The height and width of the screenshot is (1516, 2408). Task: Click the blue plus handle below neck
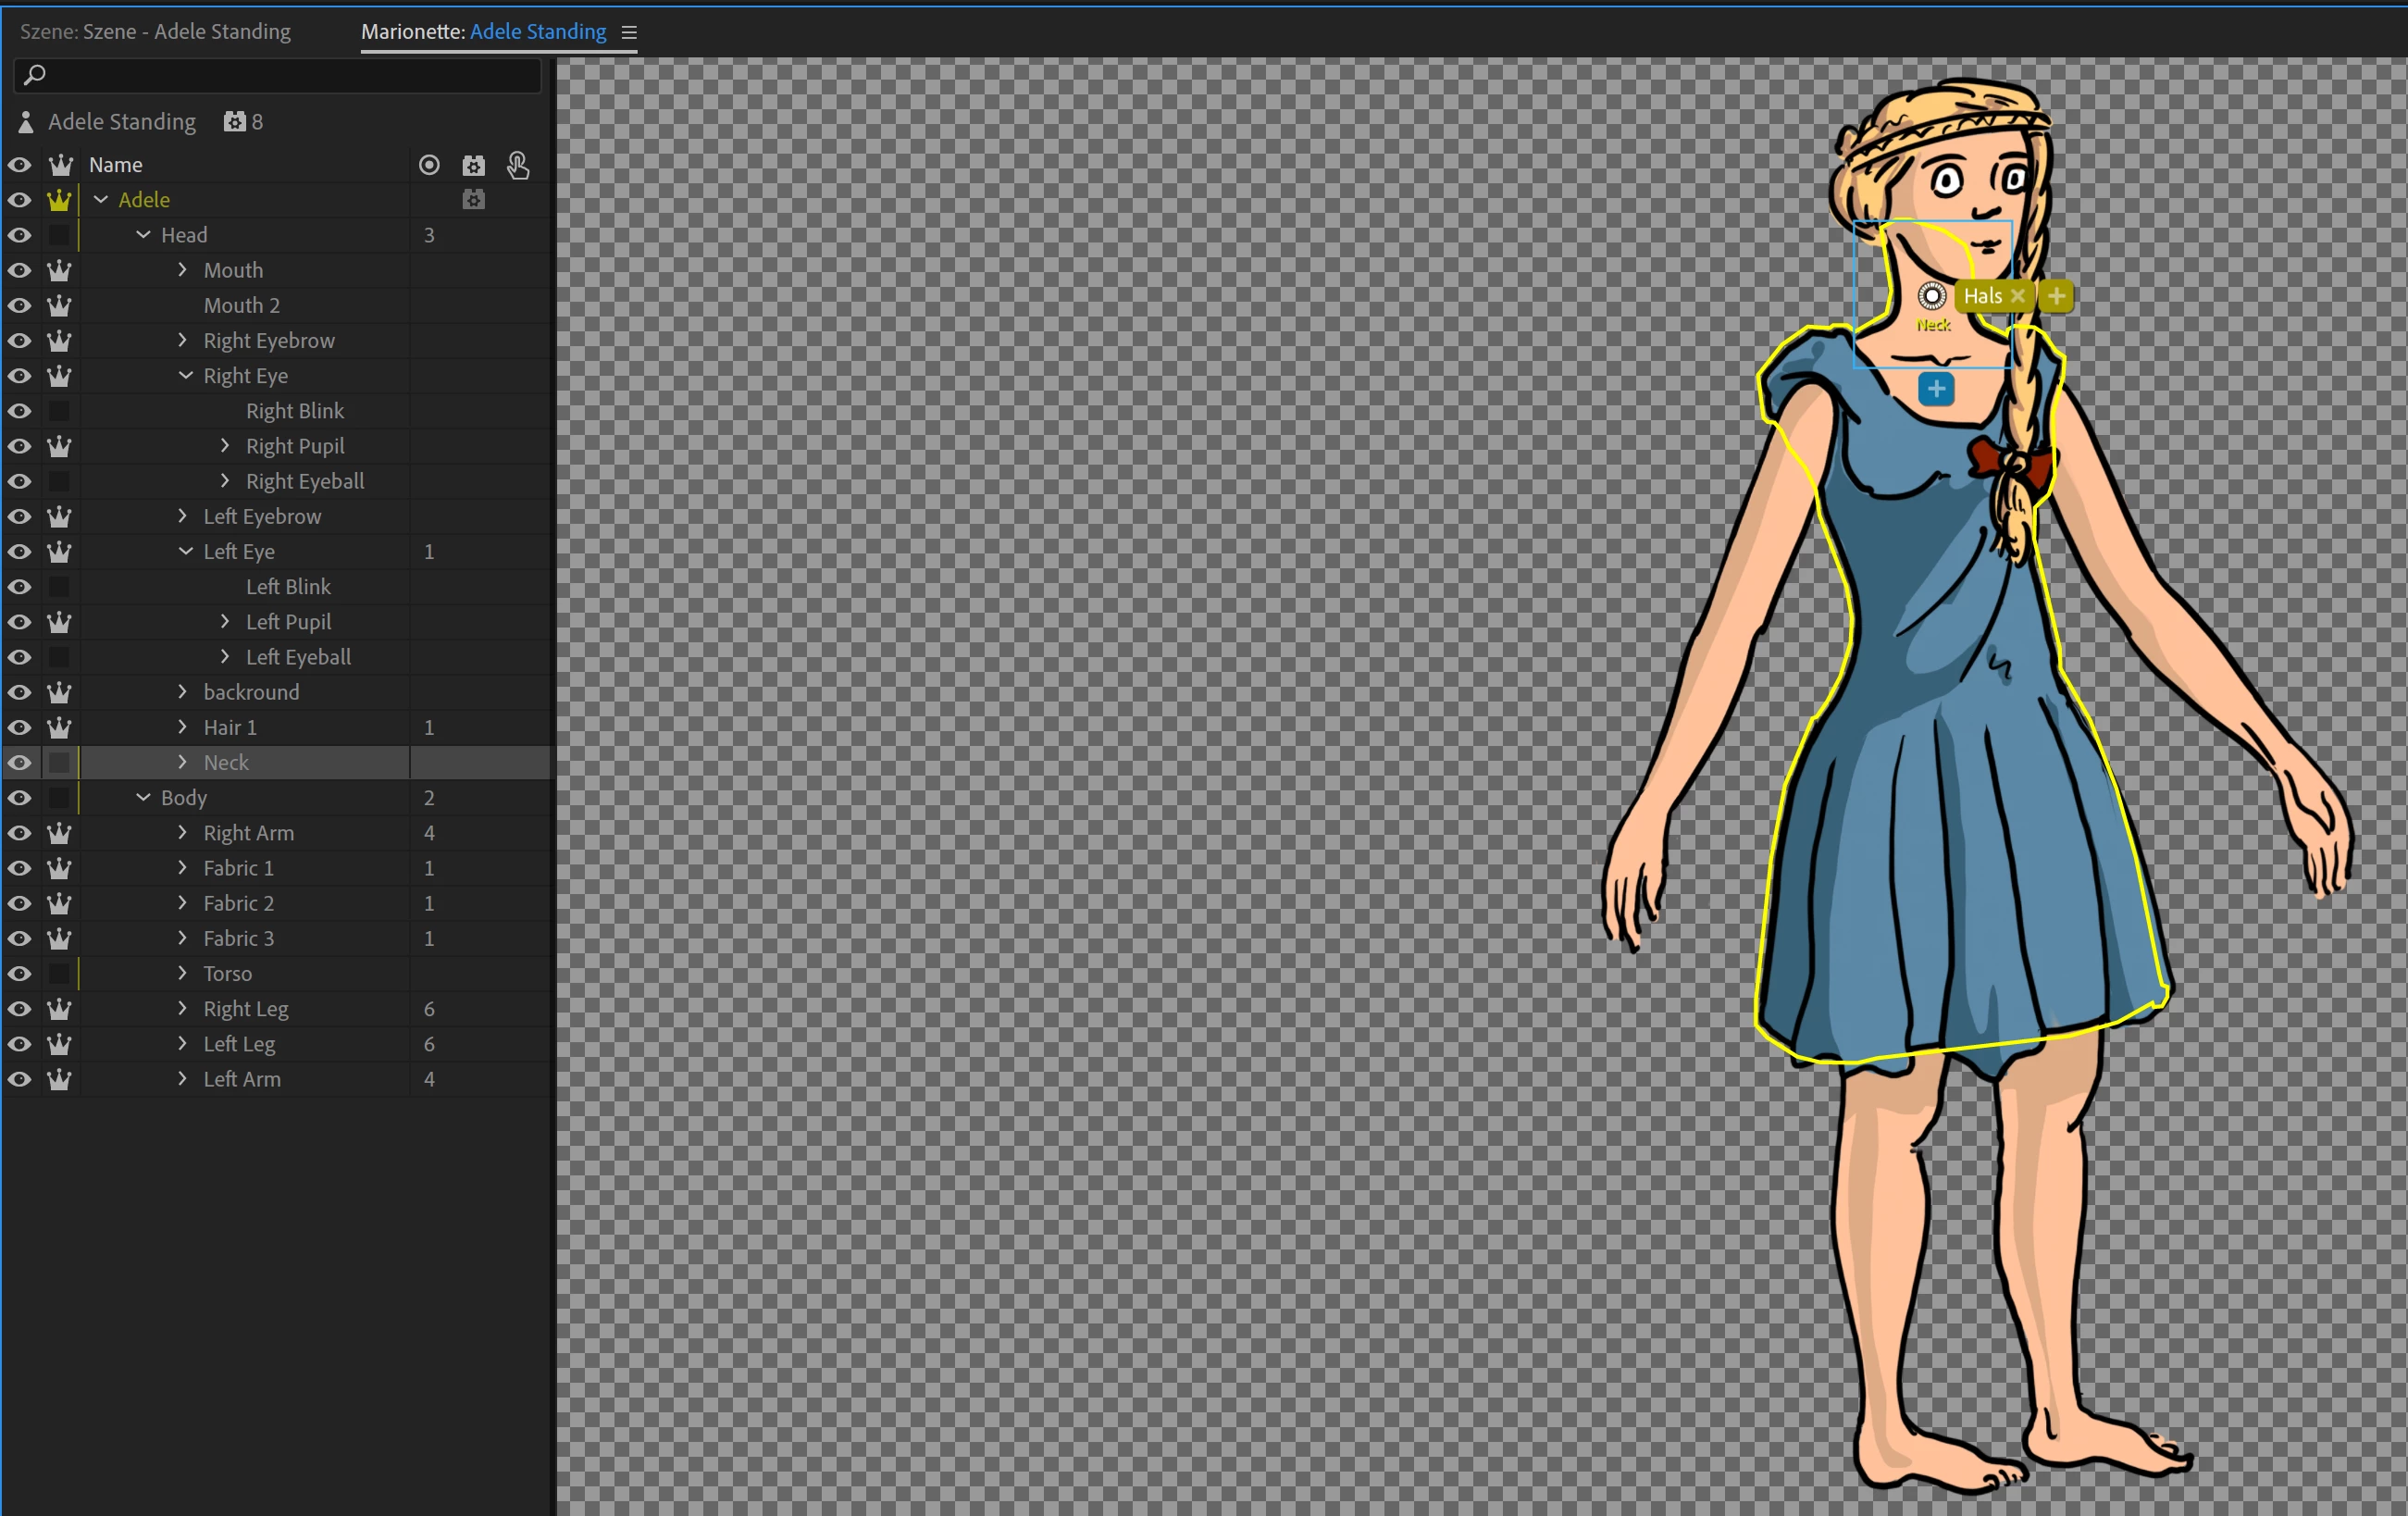coord(1936,389)
